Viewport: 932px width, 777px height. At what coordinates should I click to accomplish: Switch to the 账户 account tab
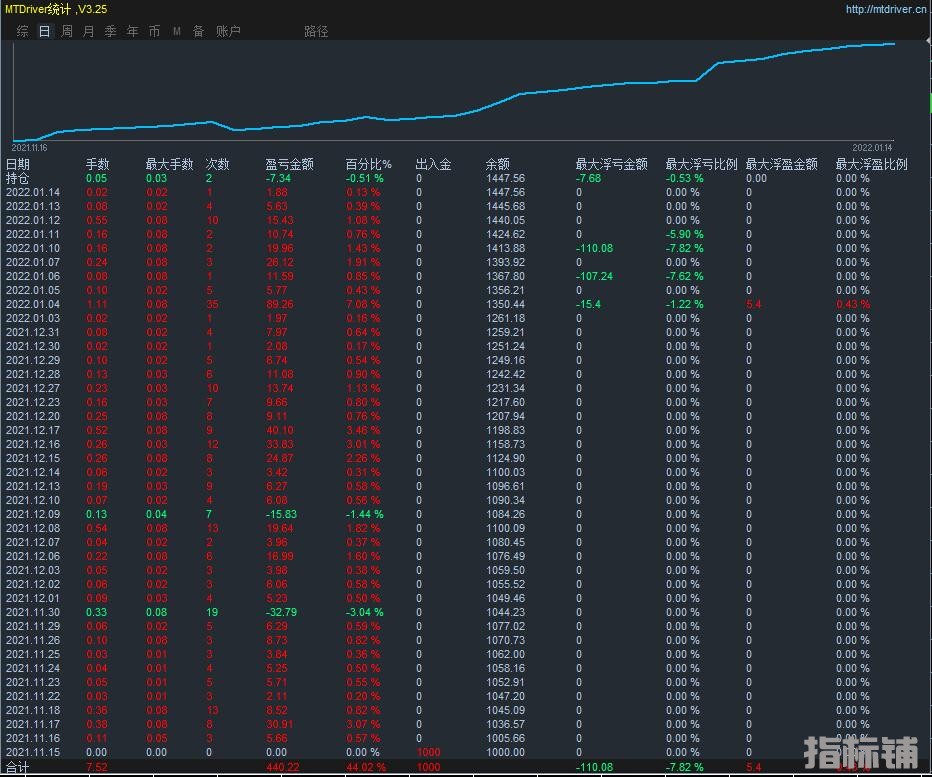click(x=228, y=31)
